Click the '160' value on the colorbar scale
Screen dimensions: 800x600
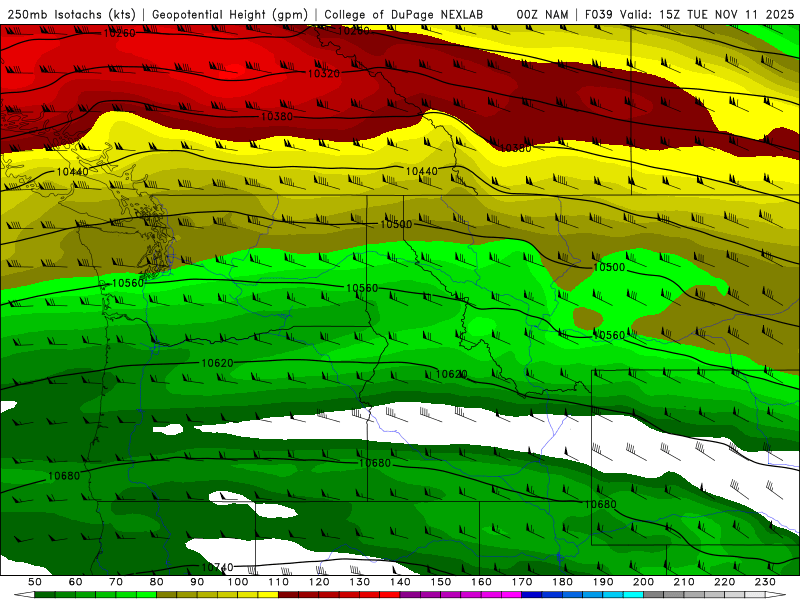tap(481, 582)
